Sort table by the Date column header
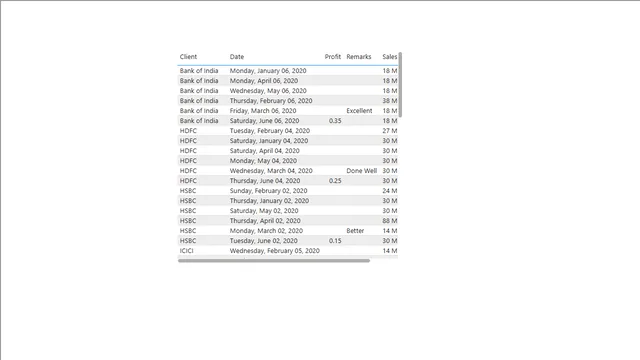640x360 pixels. 237,57
